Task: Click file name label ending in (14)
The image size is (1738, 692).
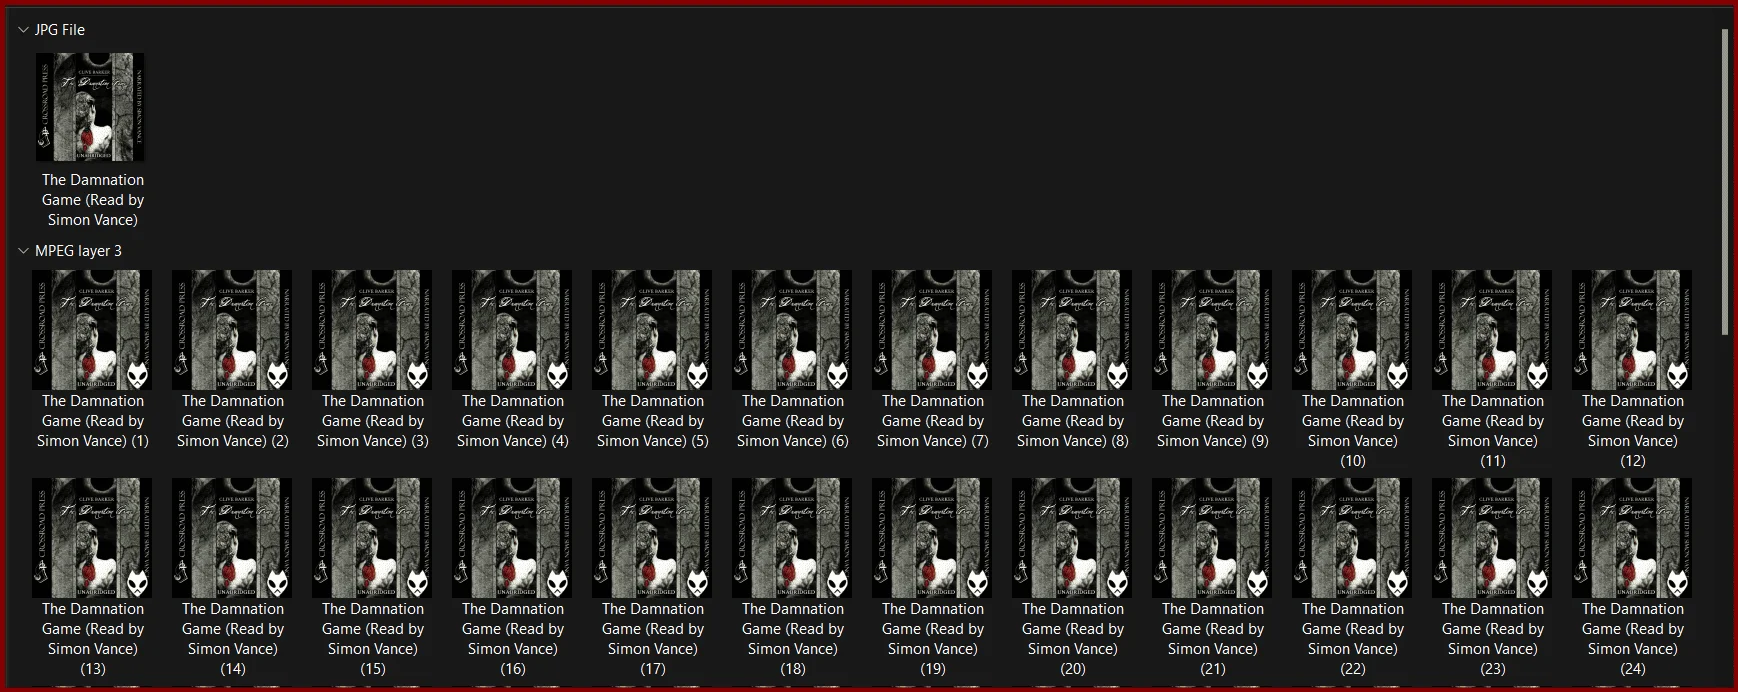Action: pyautogui.click(x=233, y=639)
